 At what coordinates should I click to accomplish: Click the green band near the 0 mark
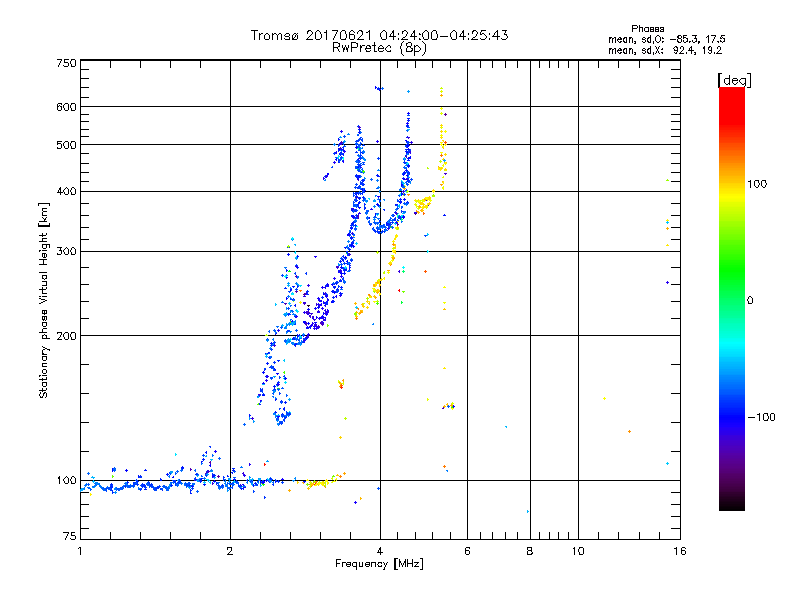click(731, 300)
